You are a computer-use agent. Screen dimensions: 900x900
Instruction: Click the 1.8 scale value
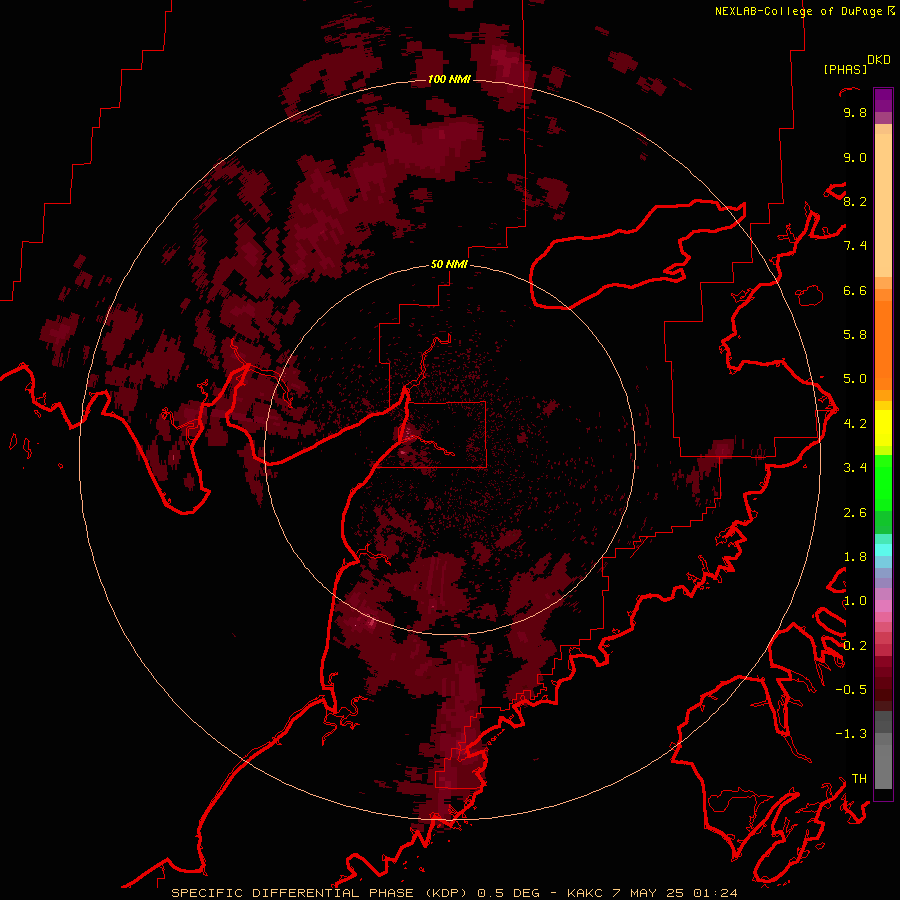855,557
